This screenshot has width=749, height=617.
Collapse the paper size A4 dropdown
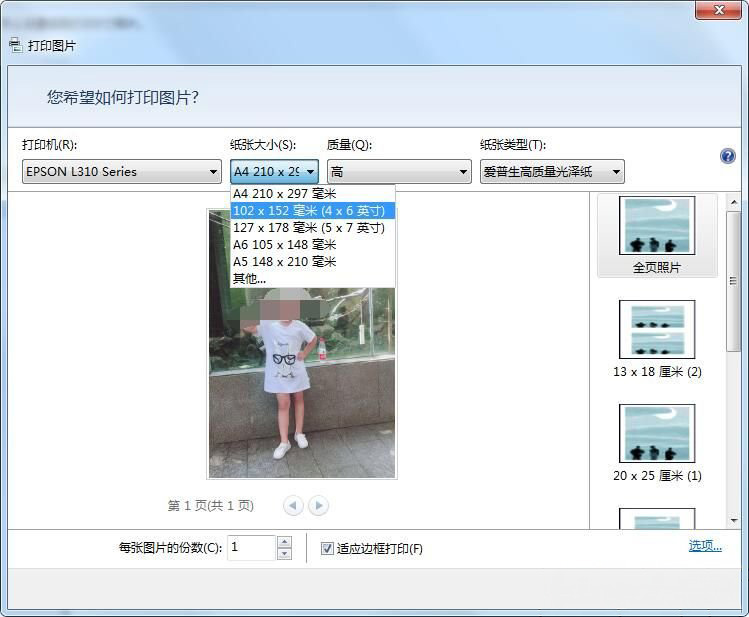[x=275, y=171]
